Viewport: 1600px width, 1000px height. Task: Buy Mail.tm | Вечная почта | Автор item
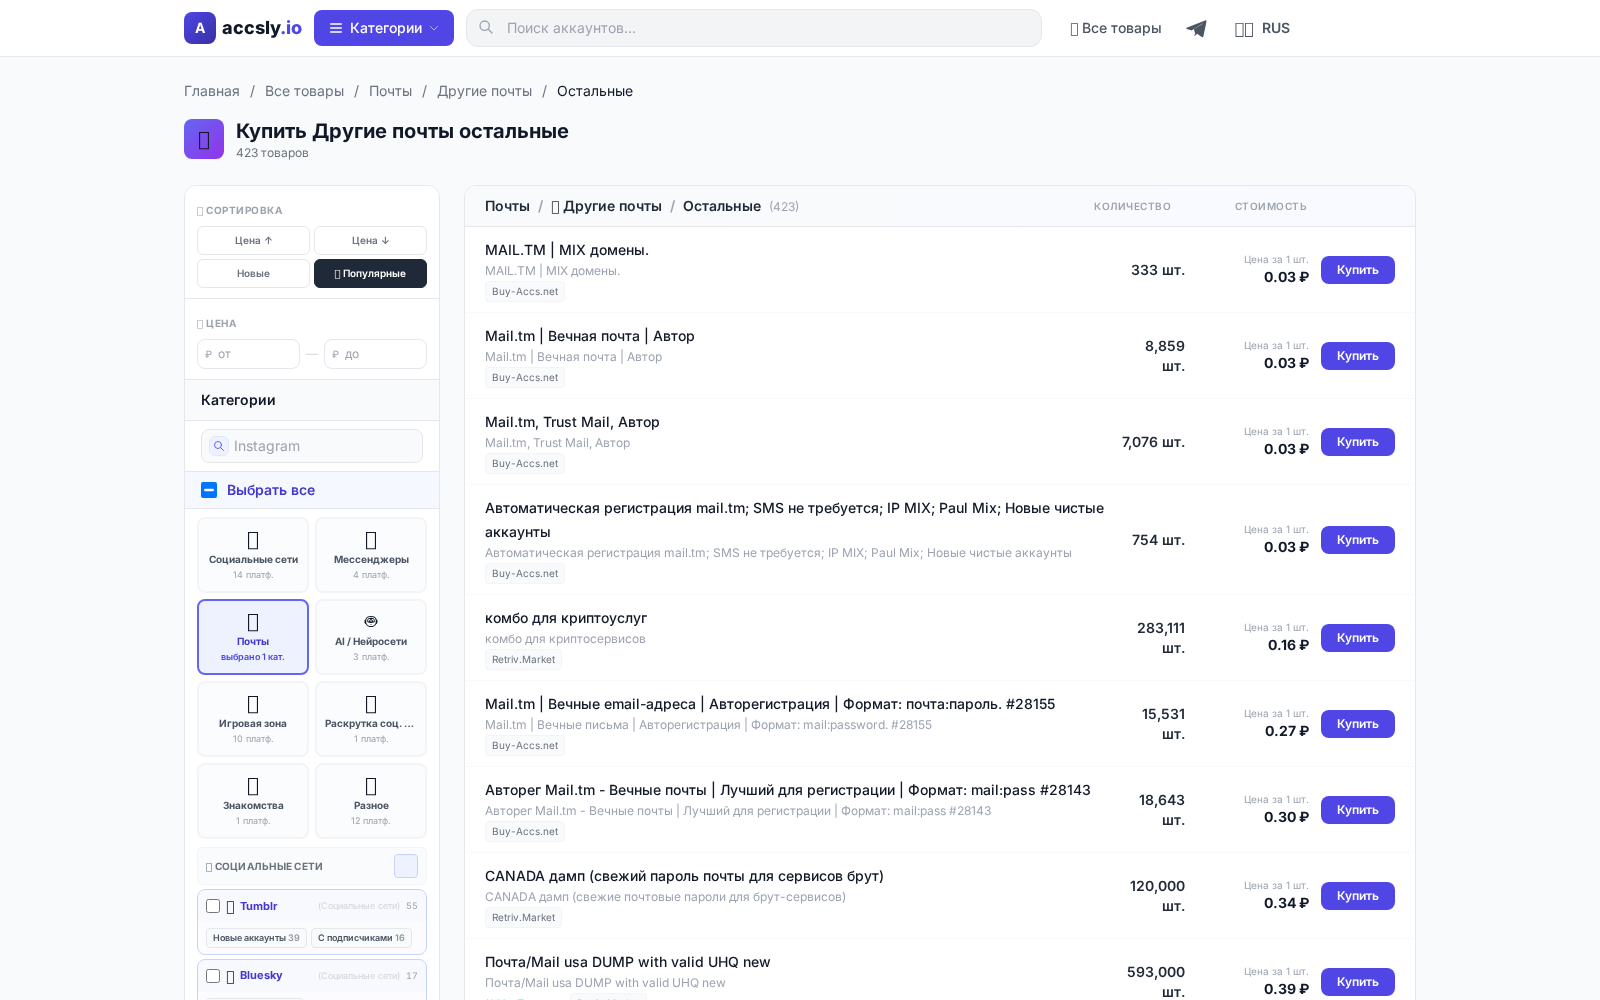pyautogui.click(x=1357, y=356)
